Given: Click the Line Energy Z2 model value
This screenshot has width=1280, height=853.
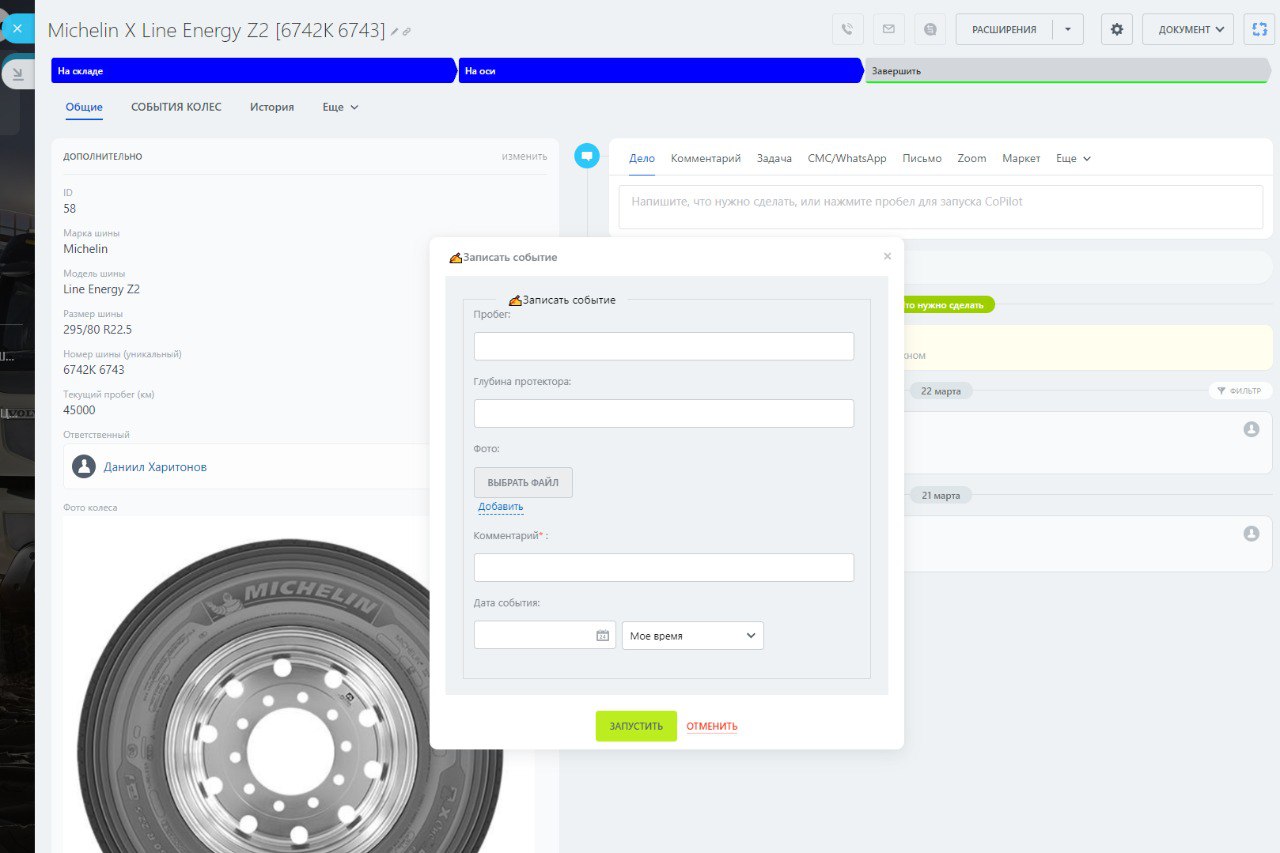Looking at the screenshot, I should point(102,289).
